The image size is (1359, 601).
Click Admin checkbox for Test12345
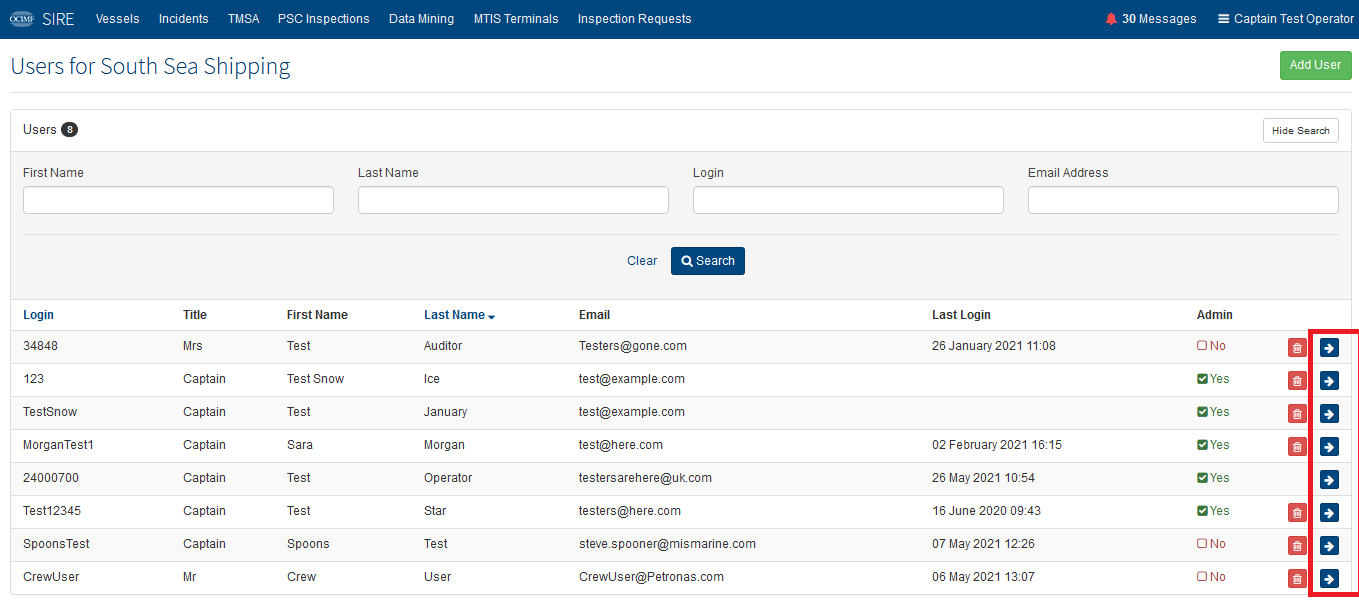1202,511
